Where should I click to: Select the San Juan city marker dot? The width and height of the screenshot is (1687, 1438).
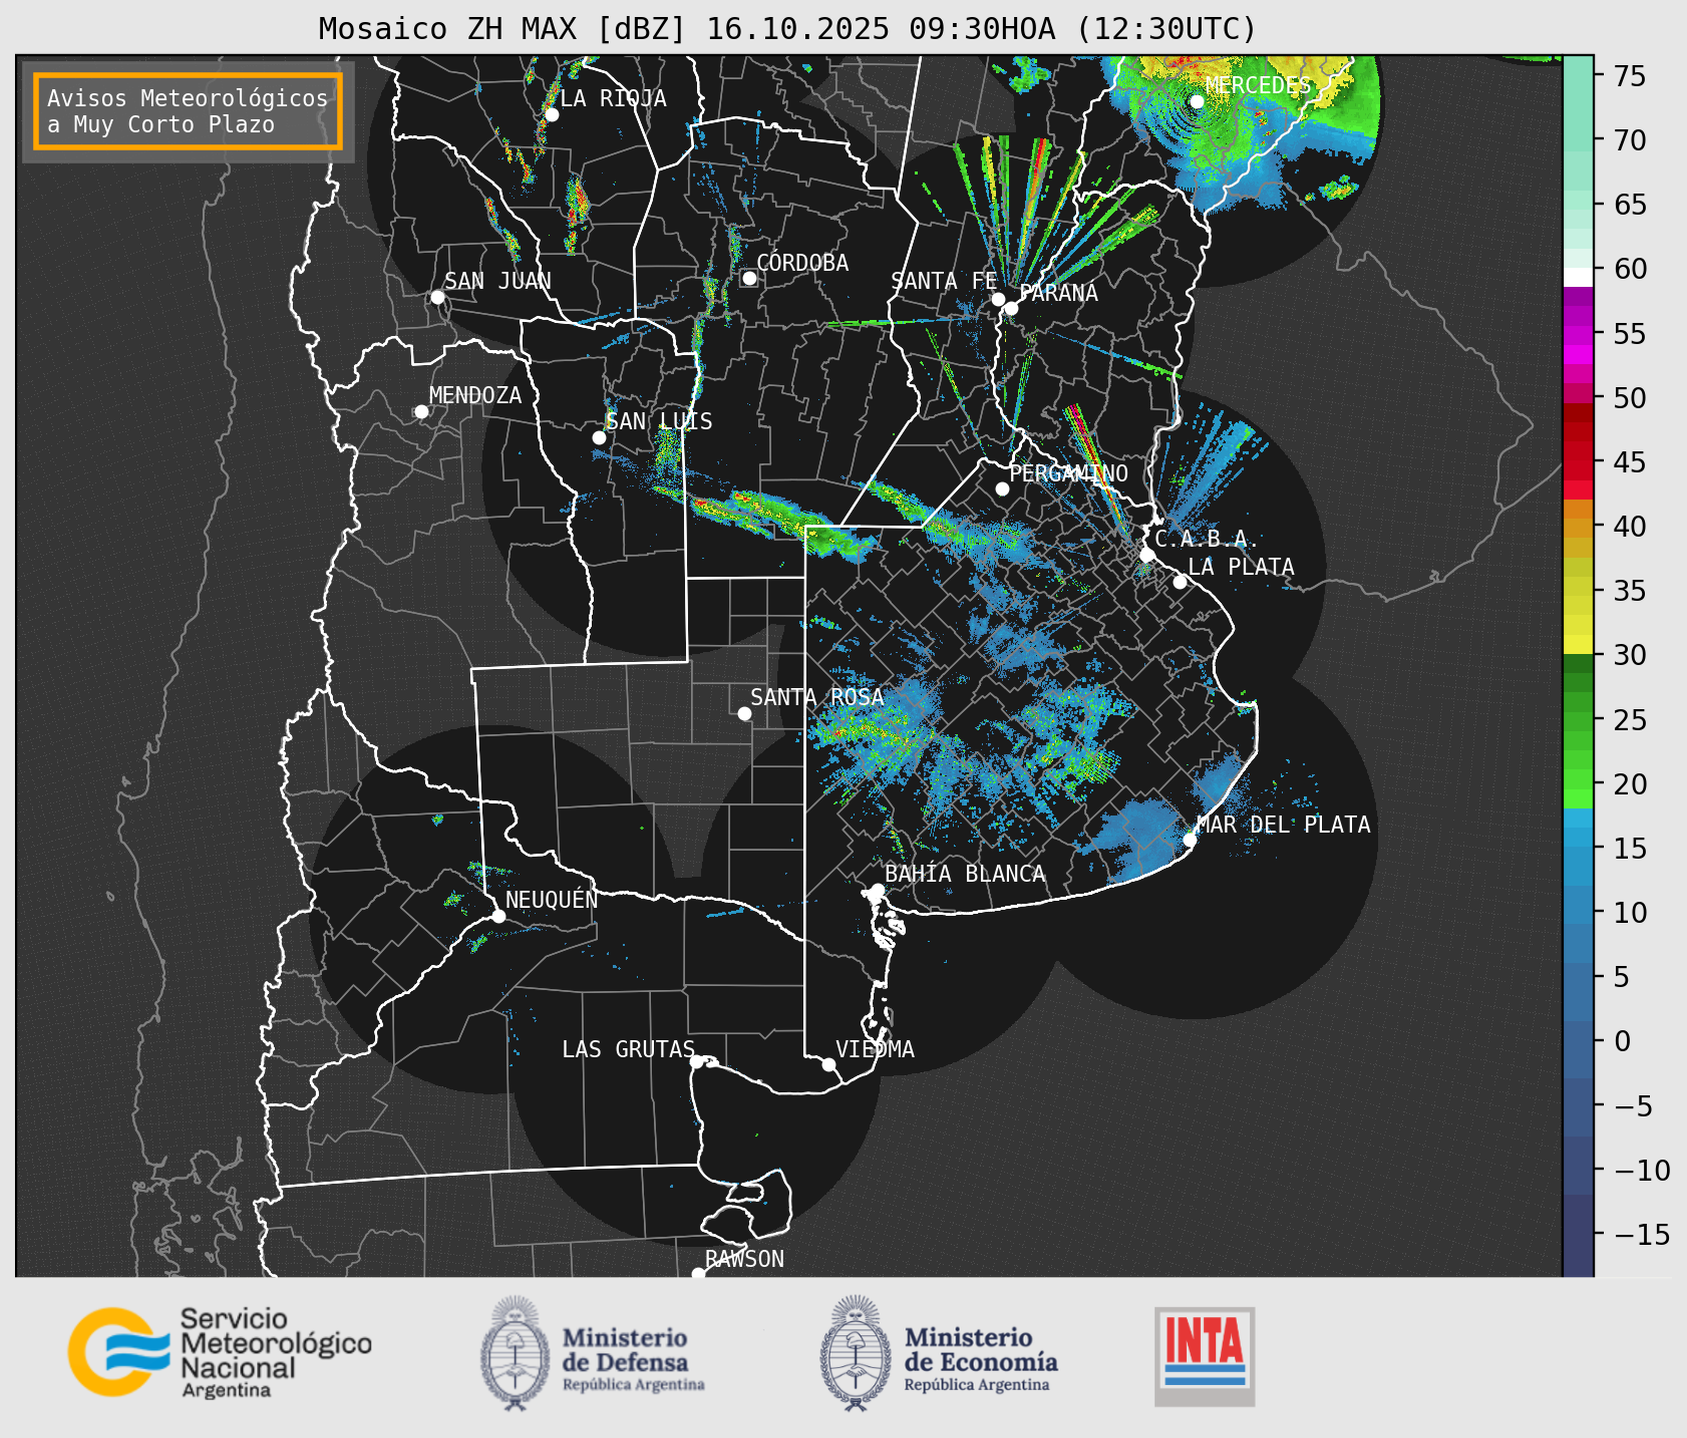coord(437,297)
